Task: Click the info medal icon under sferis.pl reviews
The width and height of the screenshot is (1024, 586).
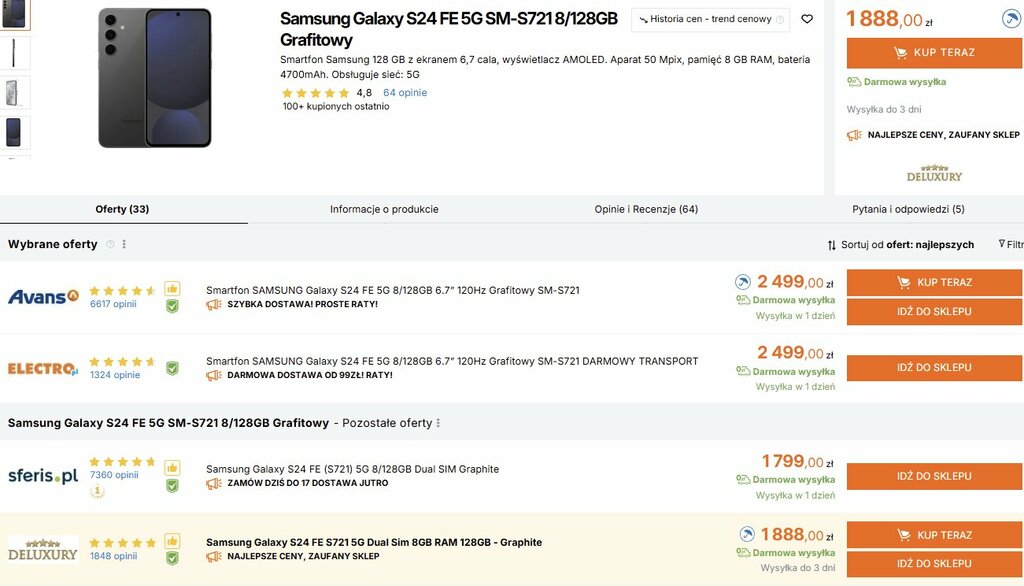Action: pyautogui.click(x=97, y=491)
